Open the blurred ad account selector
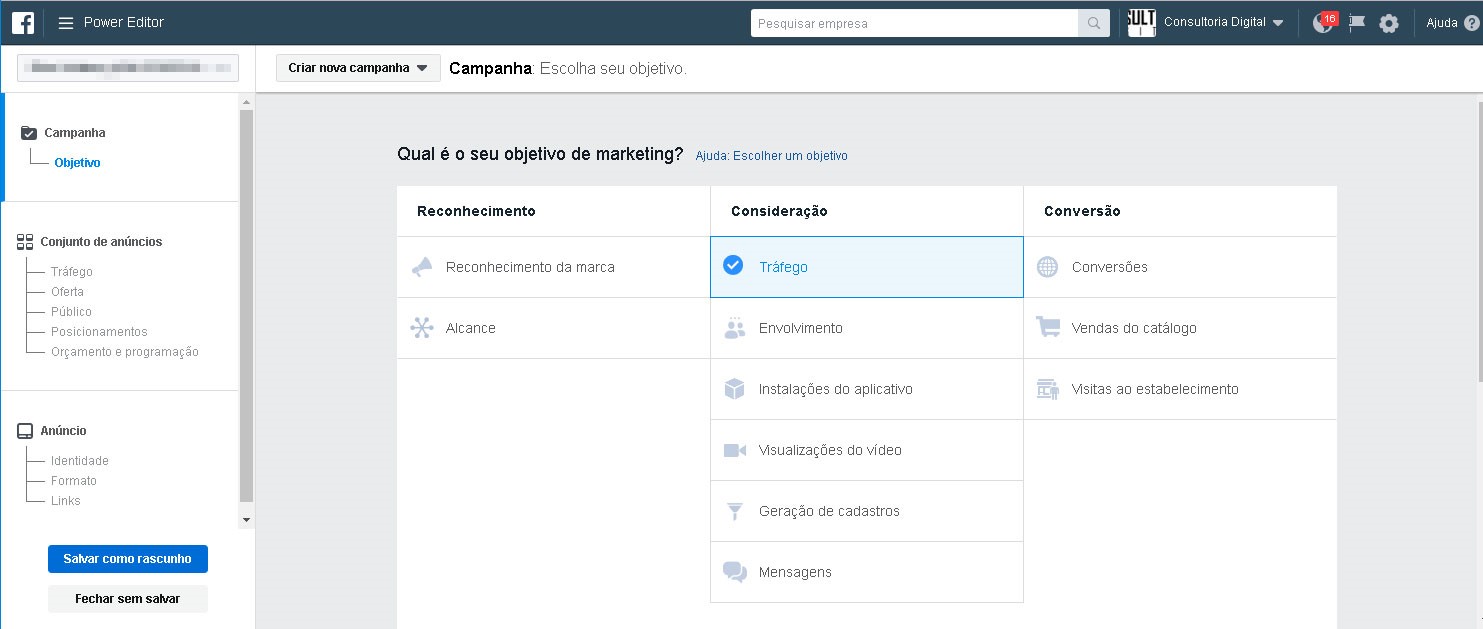This screenshot has height=629, width=1483. point(128,67)
